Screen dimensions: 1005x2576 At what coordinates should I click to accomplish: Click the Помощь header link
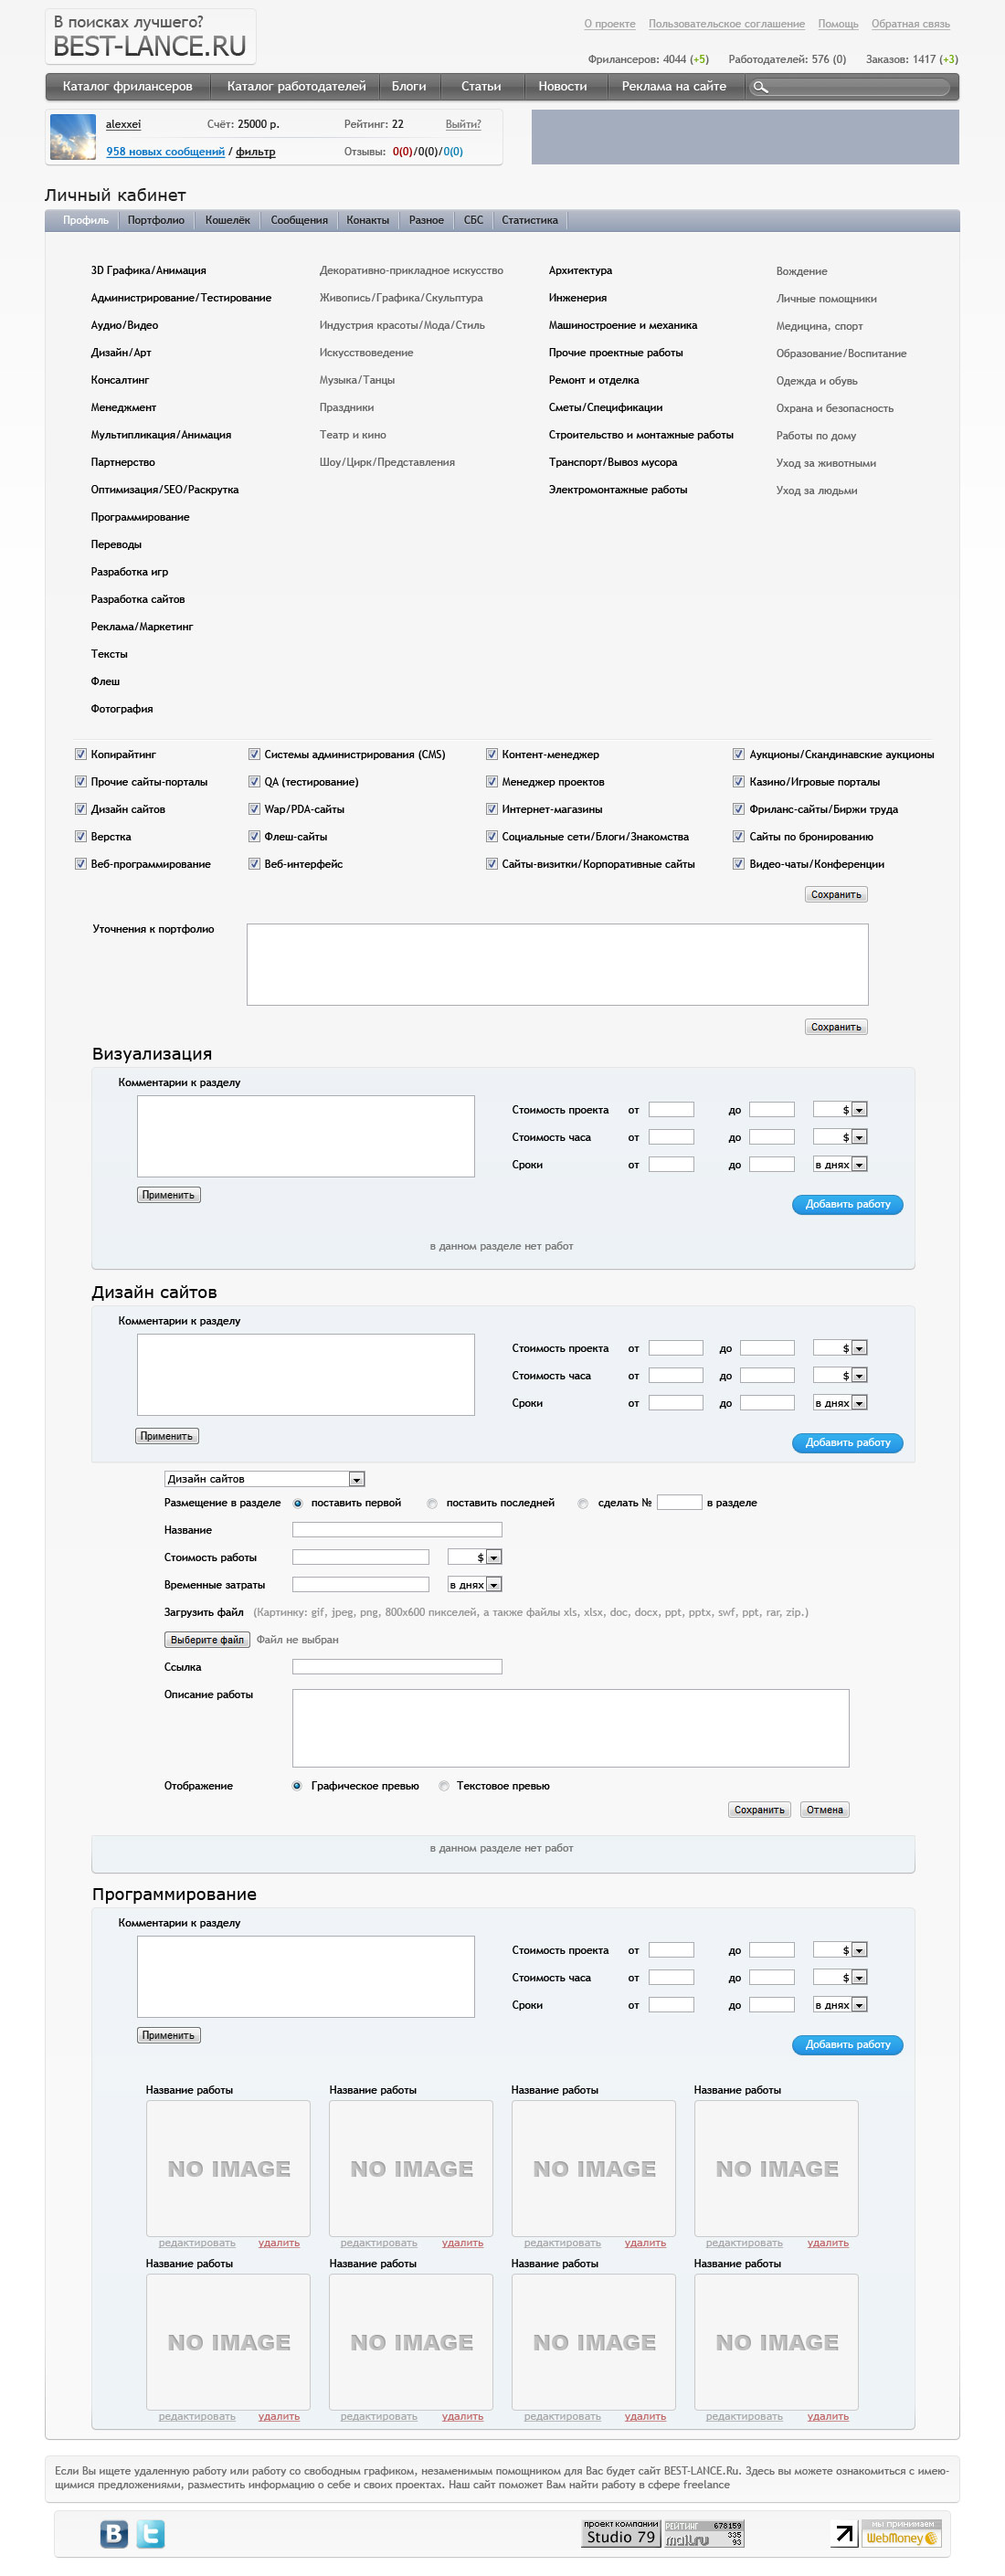pyautogui.click(x=838, y=24)
